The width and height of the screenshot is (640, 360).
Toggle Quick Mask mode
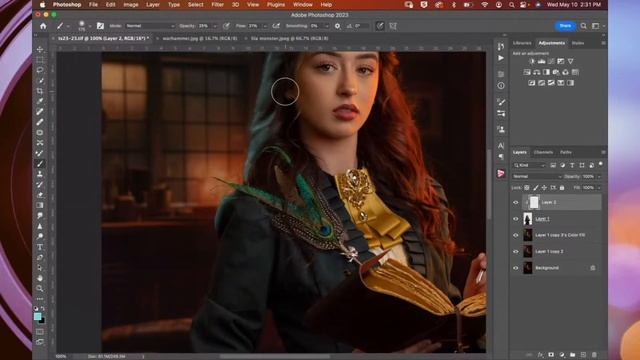tap(40, 331)
